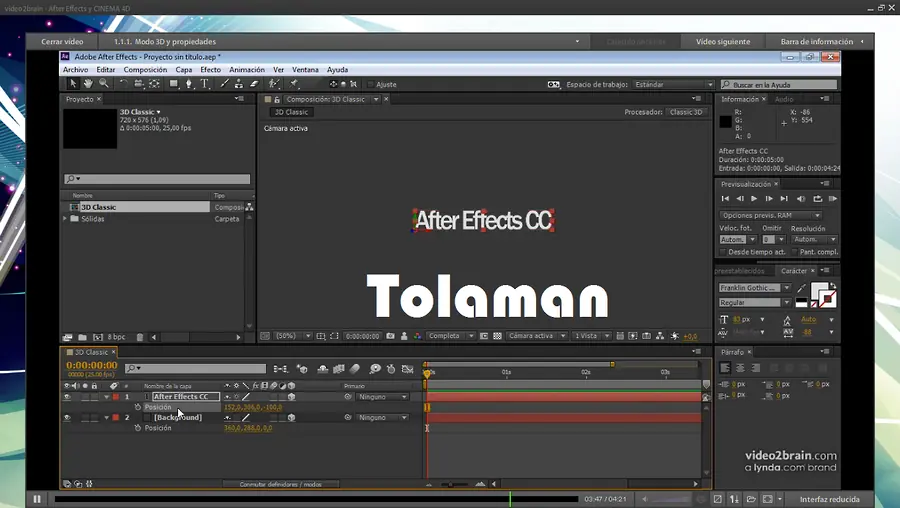Select the Clone Stamp tool
This screenshot has width=900, height=508.
point(239,84)
